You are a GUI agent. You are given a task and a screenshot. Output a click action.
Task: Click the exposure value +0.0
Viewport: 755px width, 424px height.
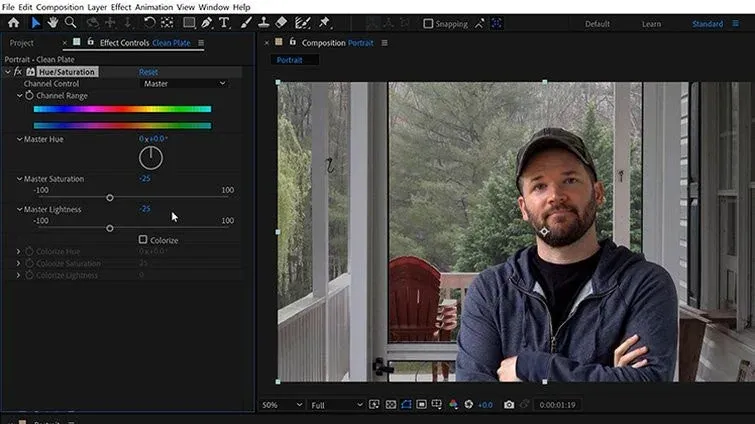click(x=485, y=405)
